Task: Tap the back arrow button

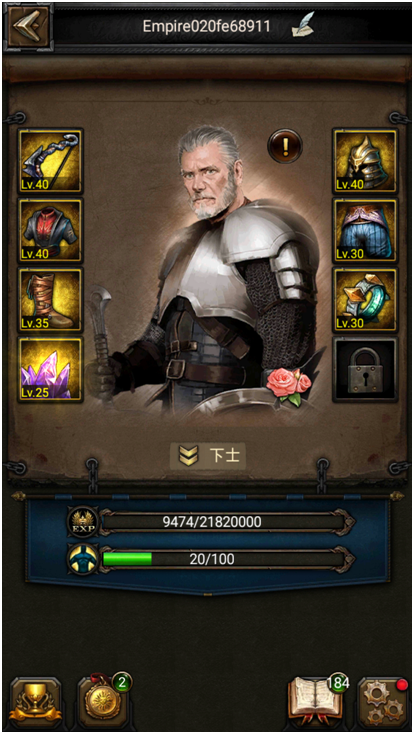Action: [x=29, y=25]
